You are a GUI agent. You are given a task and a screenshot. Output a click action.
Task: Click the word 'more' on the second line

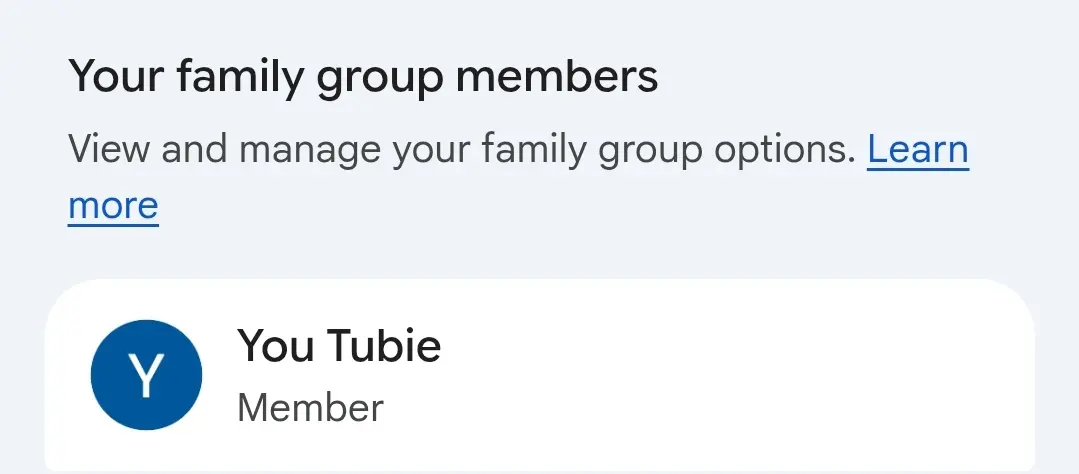coord(114,206)
